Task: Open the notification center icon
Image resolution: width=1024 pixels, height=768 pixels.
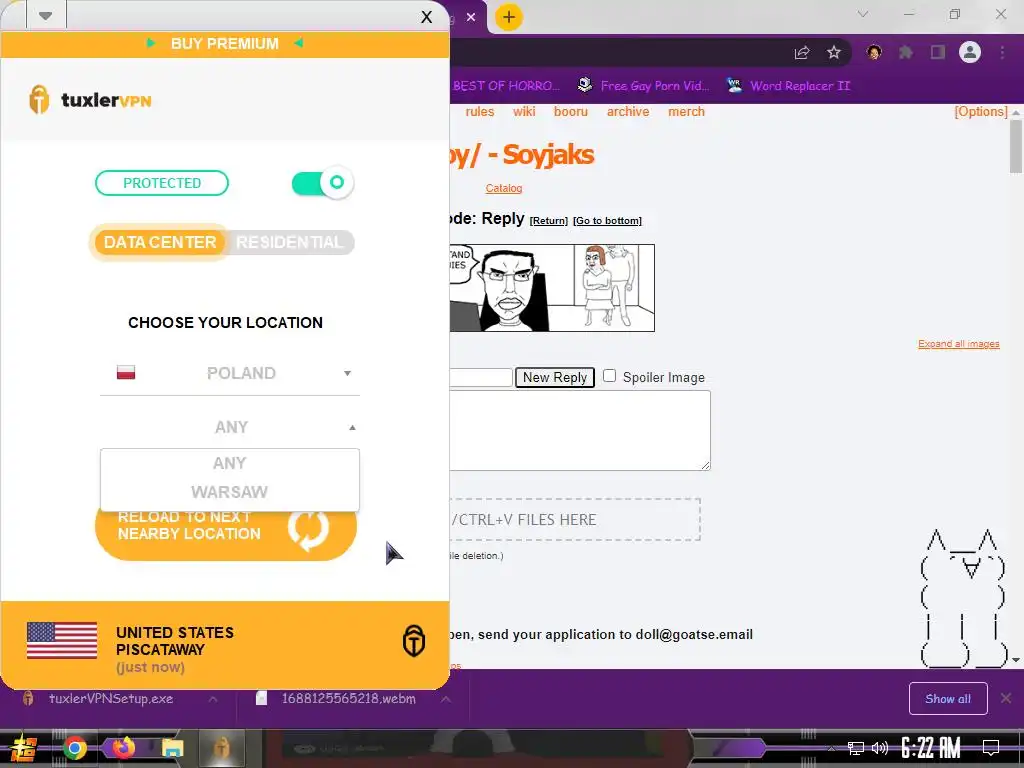Action: 991,748
